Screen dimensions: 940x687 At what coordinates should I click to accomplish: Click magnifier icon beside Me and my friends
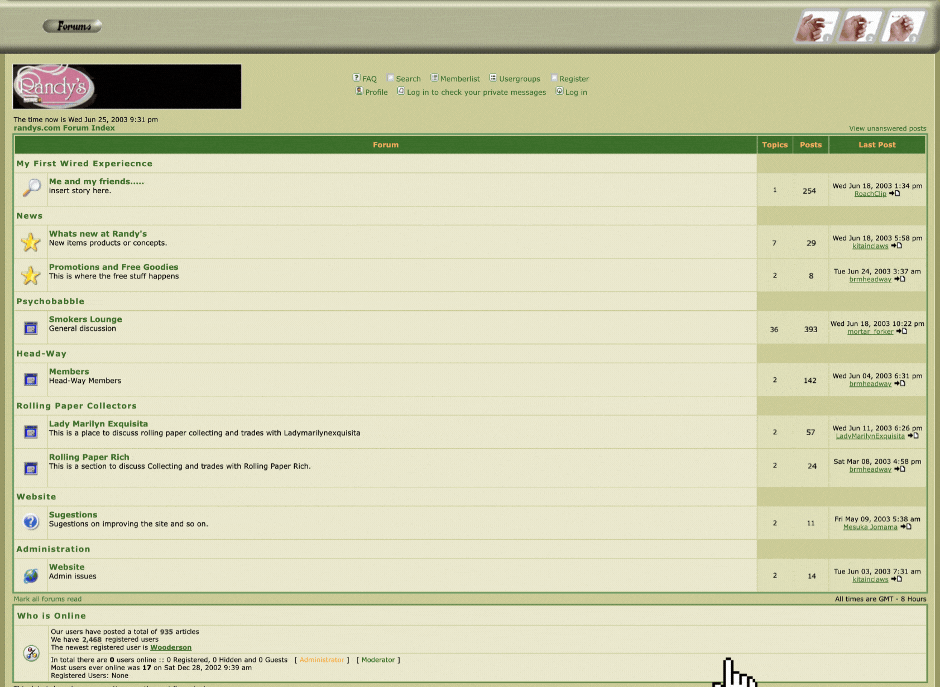(x=31, y=188)
